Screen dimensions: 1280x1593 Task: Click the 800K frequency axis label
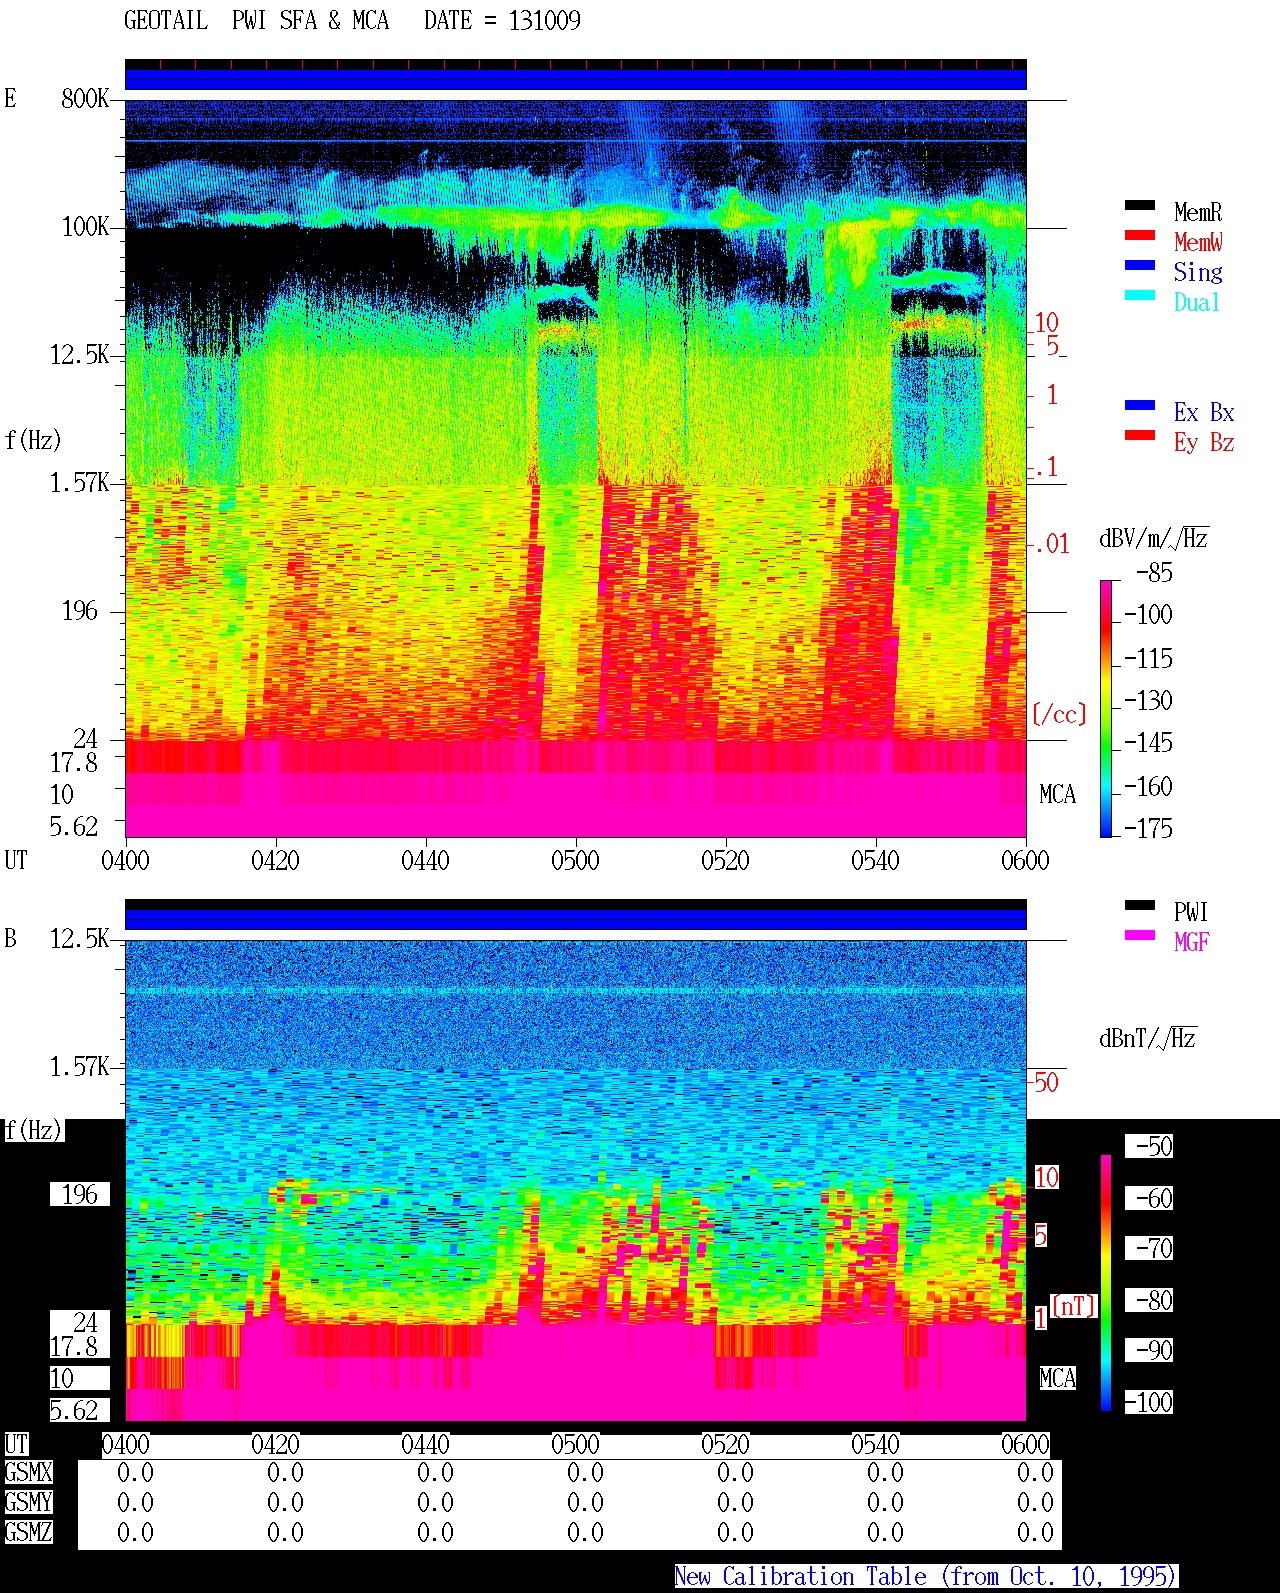85,99
